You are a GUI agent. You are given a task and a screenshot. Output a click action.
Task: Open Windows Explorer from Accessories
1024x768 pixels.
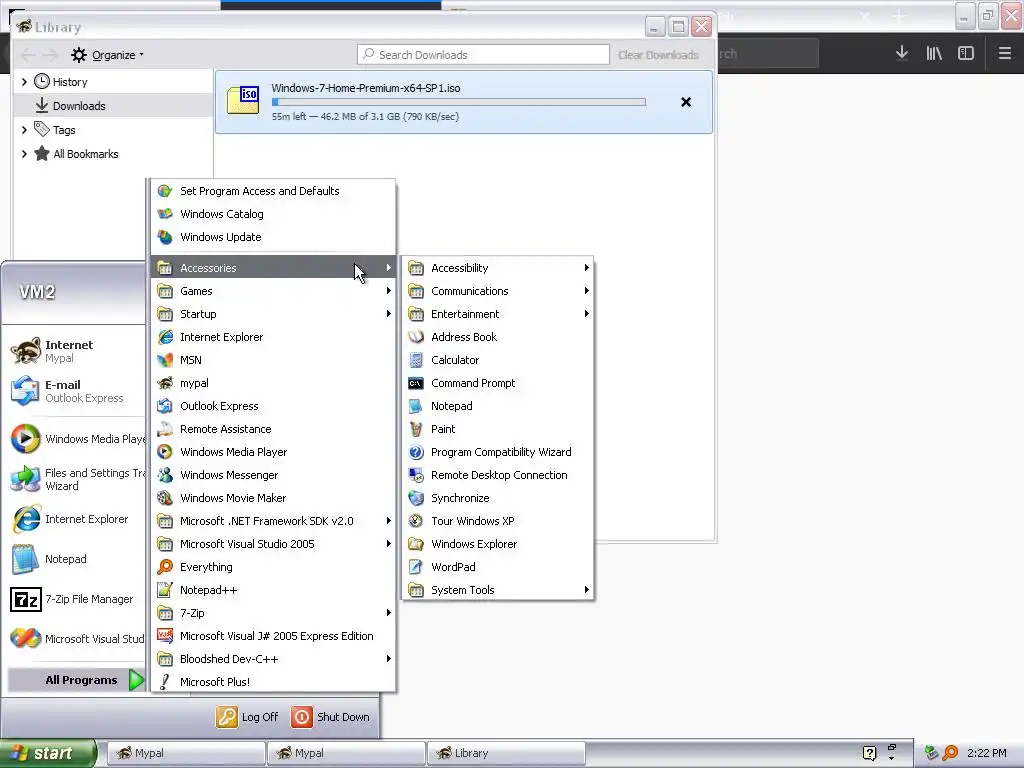pyautogui.click(x=497, y=544)
